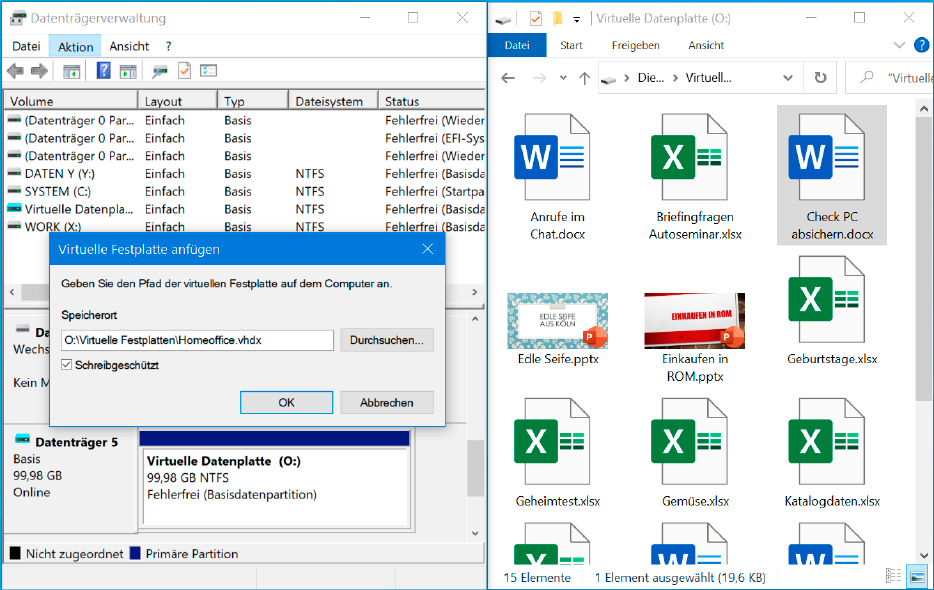The image size is (934, 590).
Task: Click the Back arrow in Datenträgerverwaltung toolbar
Action: [x=15, y=72]
